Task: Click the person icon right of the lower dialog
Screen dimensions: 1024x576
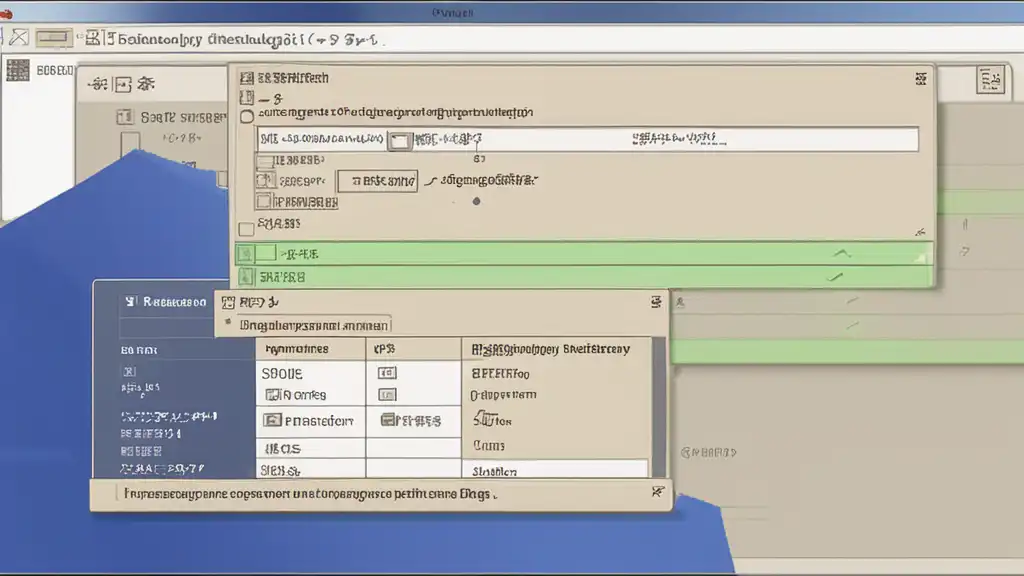Action: point(680,302)
